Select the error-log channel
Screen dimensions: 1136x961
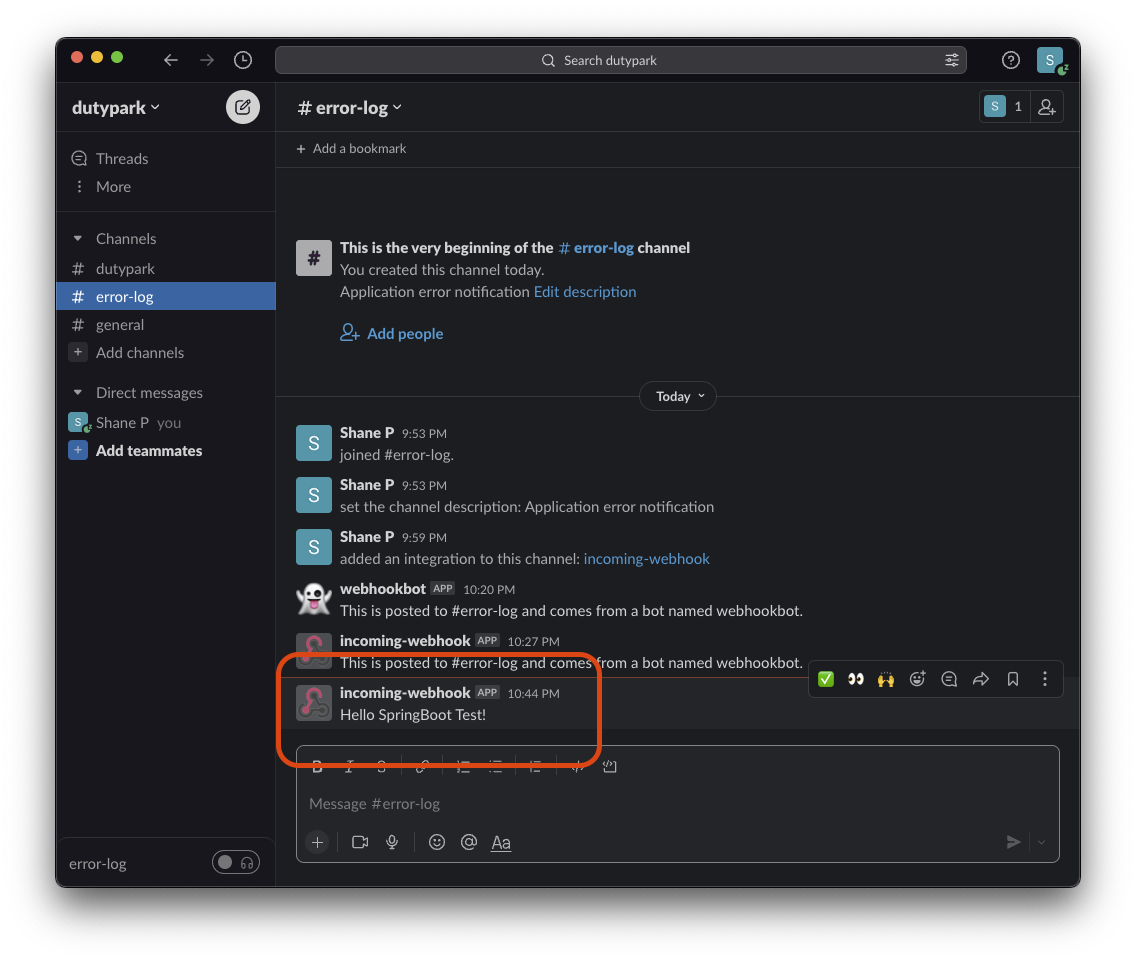(166, 296)
